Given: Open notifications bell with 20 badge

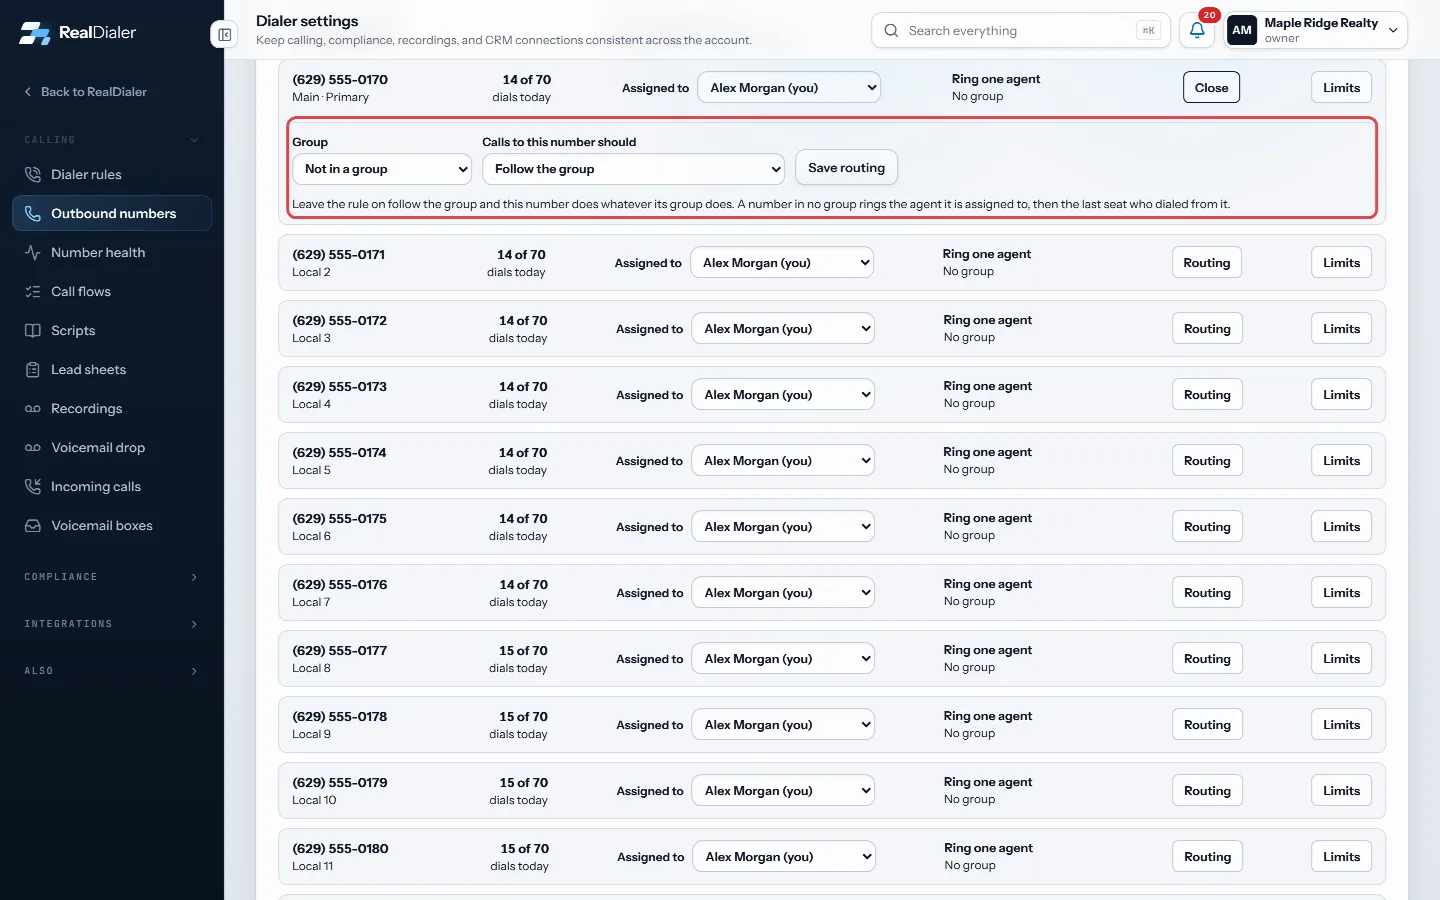Looking at the screenshot, I should tap(1197, 30).
